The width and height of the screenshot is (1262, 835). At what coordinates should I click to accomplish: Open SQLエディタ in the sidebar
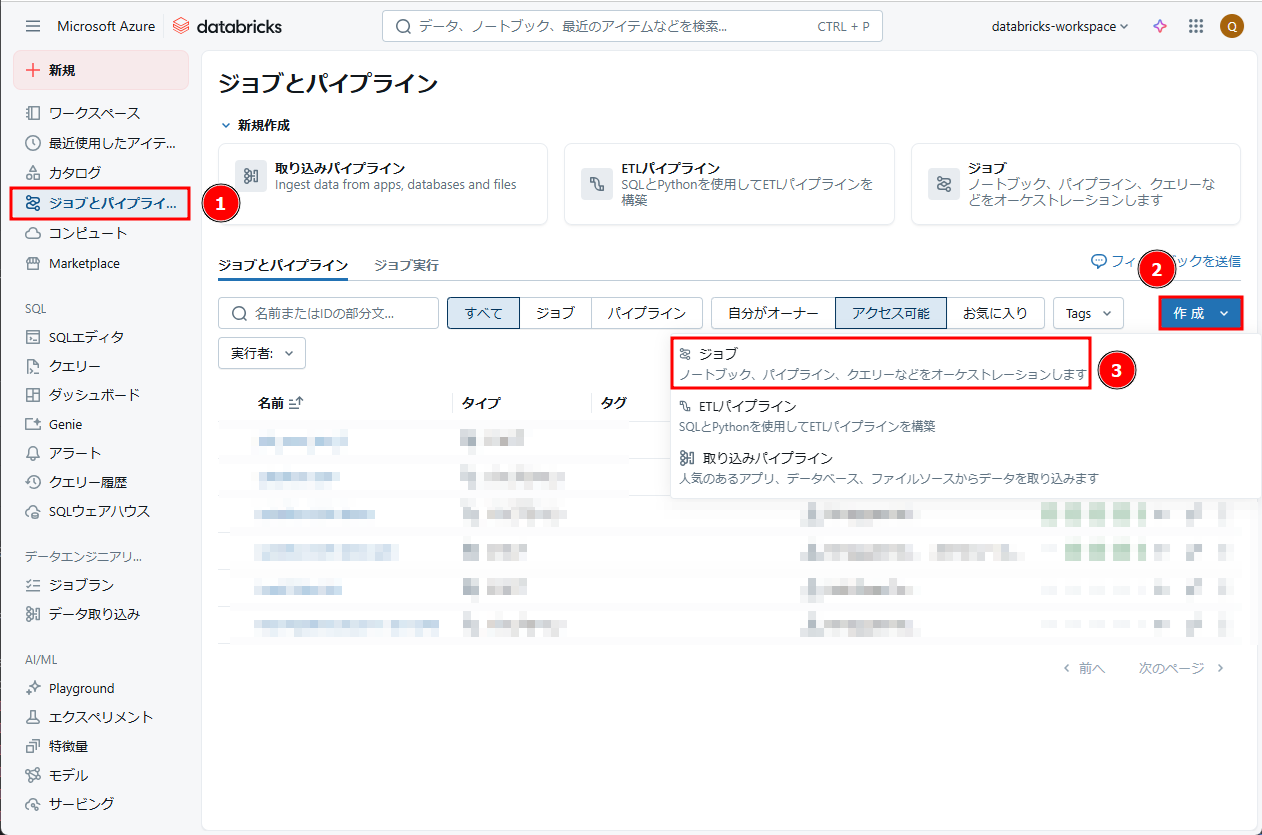tap(86, 337)
